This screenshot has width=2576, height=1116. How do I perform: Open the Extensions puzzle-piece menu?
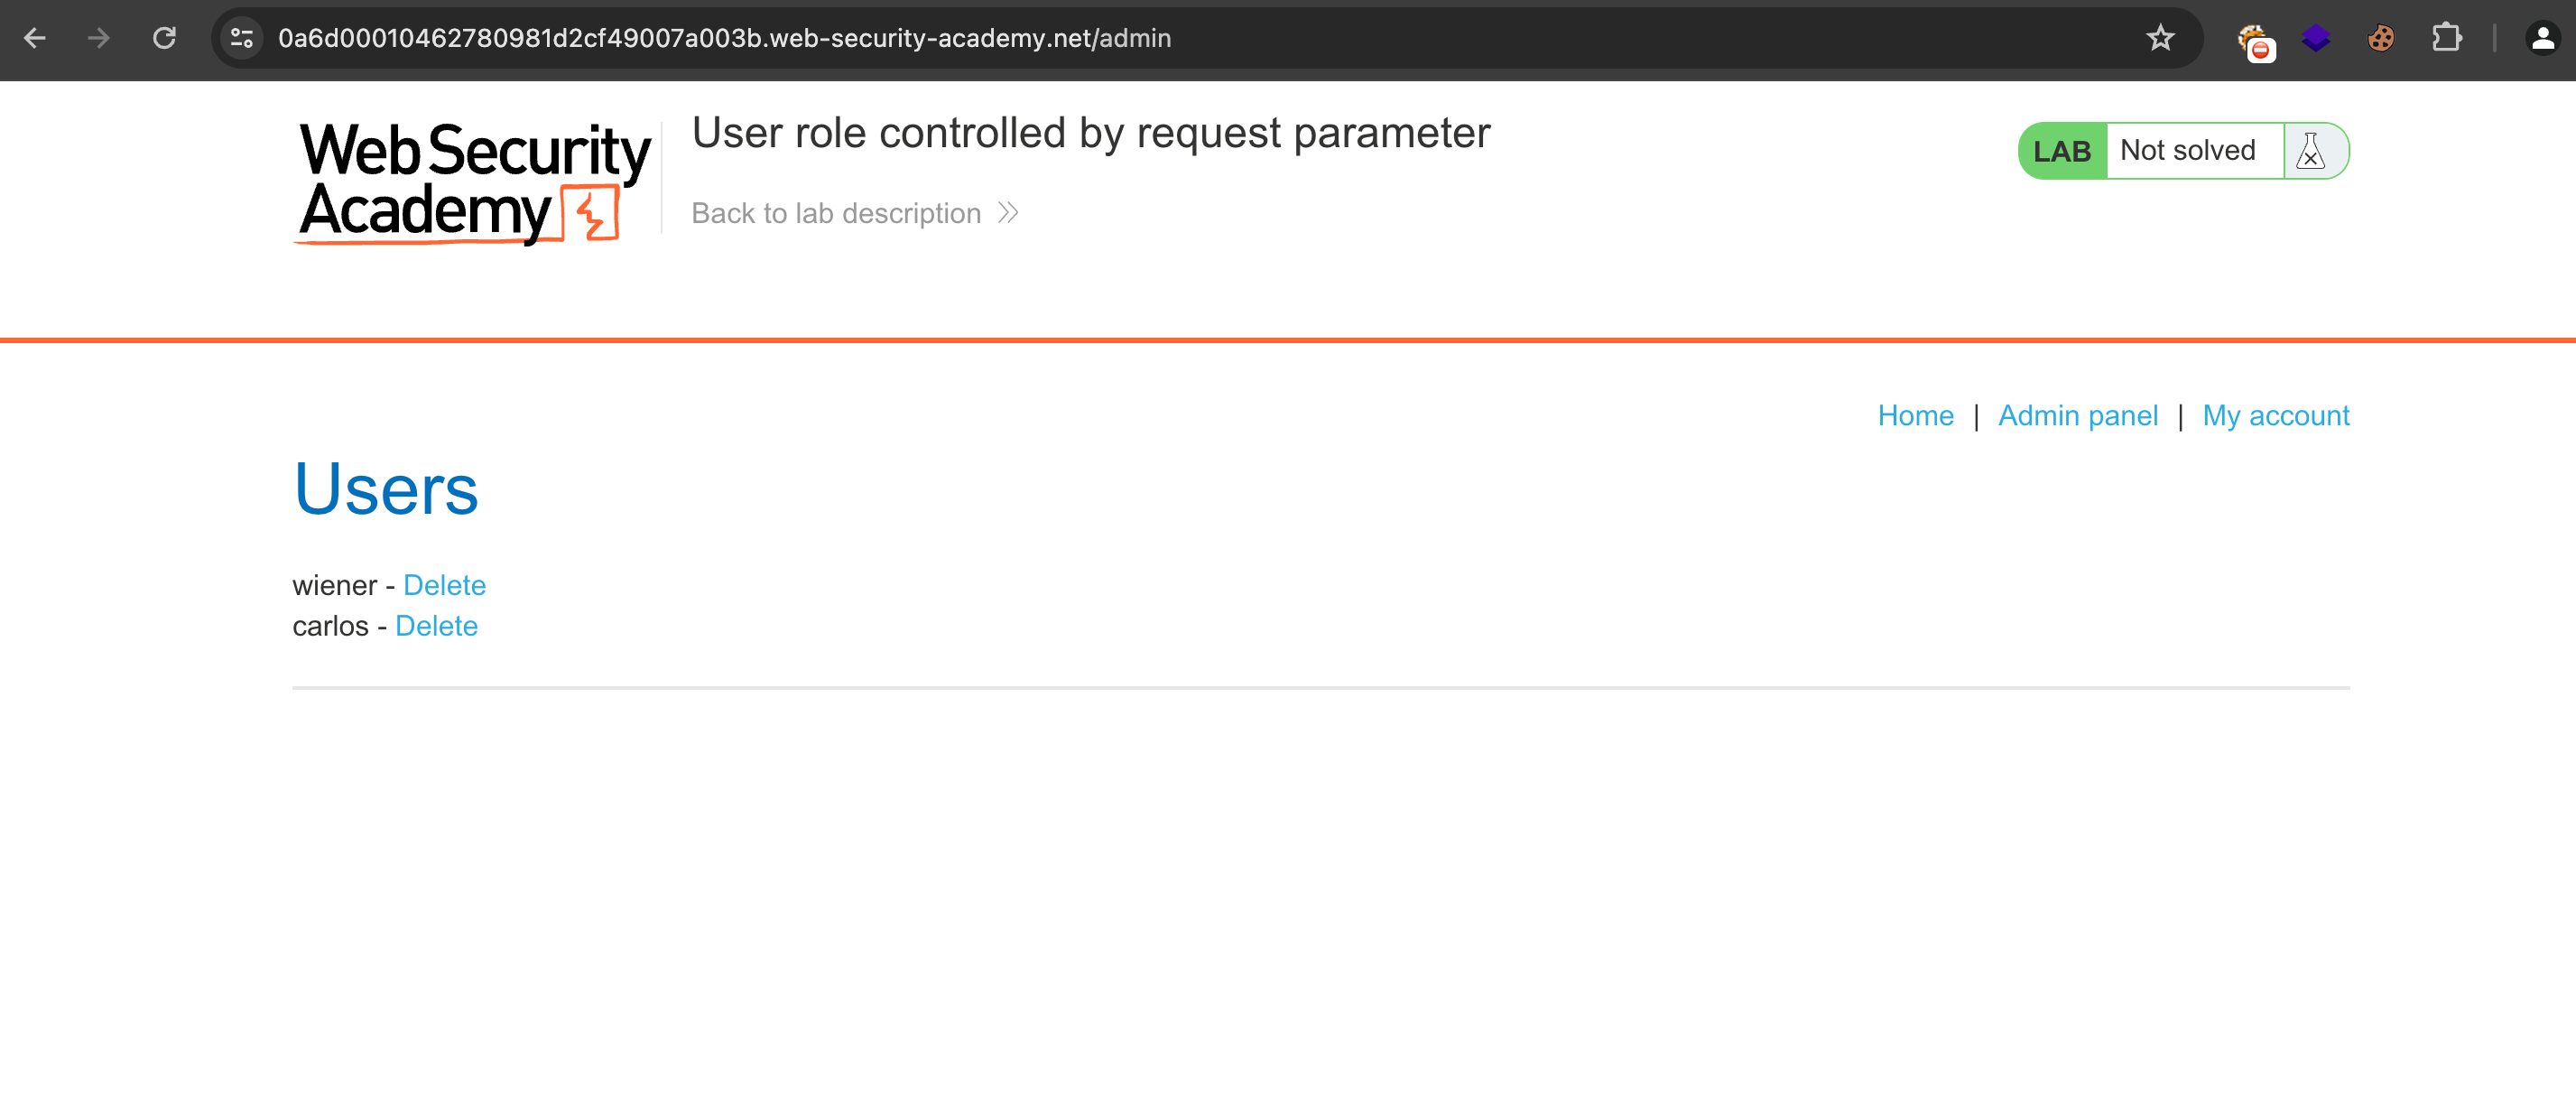pos(2446,38)
